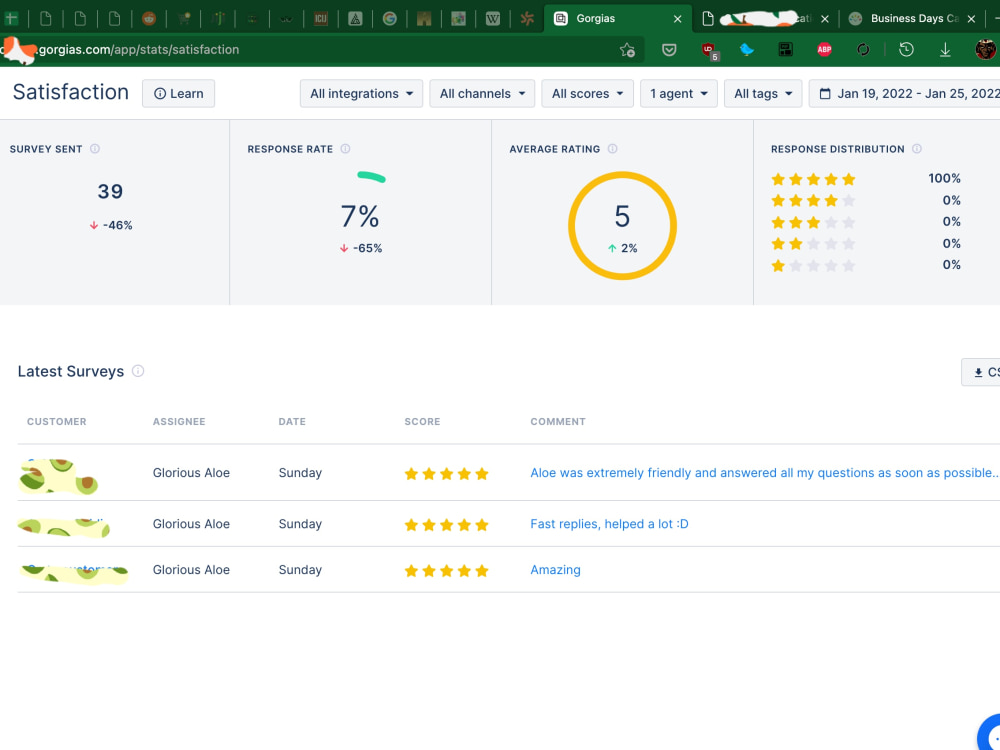1000x750 pixels.
Task: Switch to the Google Sheets pinned tab
Action: [x=11, y=18]
